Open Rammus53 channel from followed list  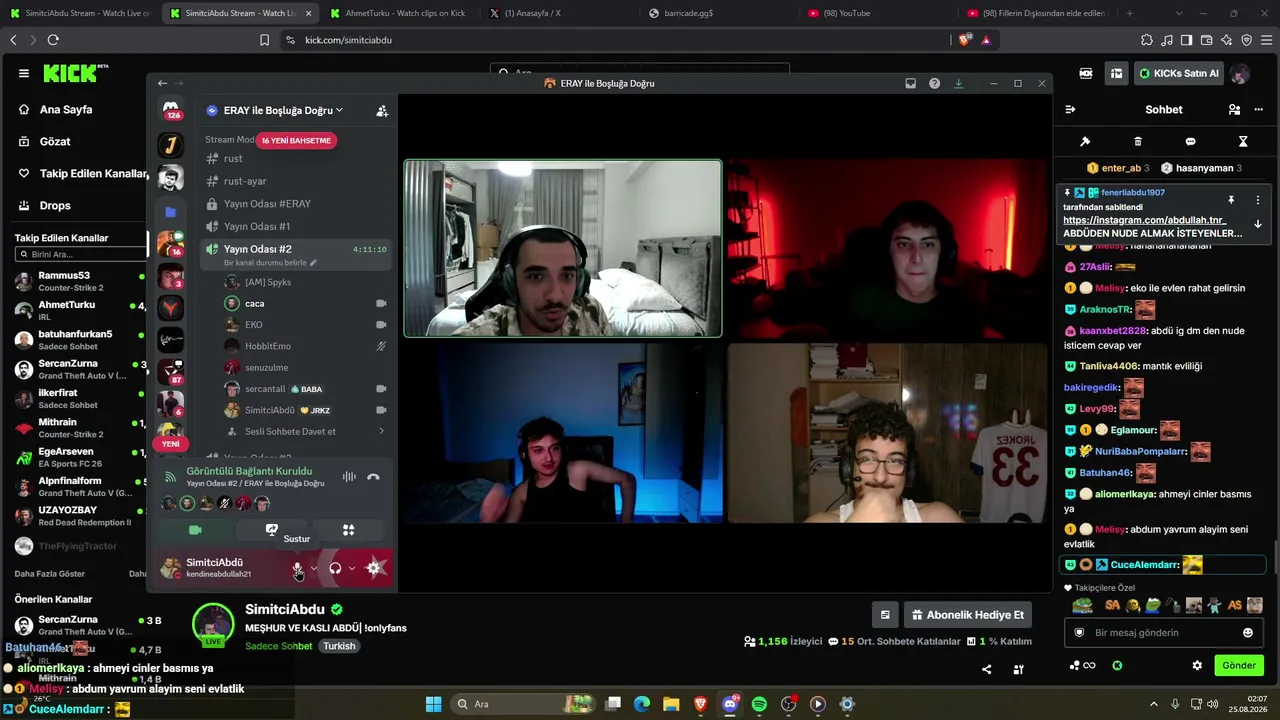pyautogui.click(x=80, y=281)
